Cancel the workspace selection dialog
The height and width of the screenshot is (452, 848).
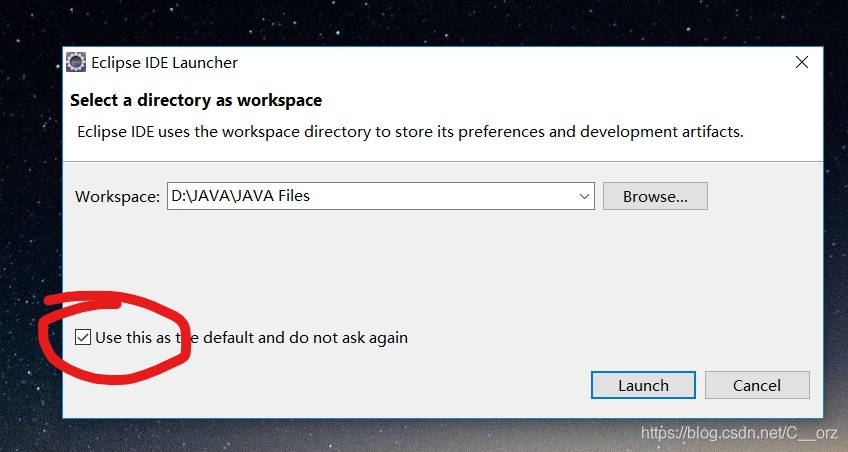[x=757, y=385]
